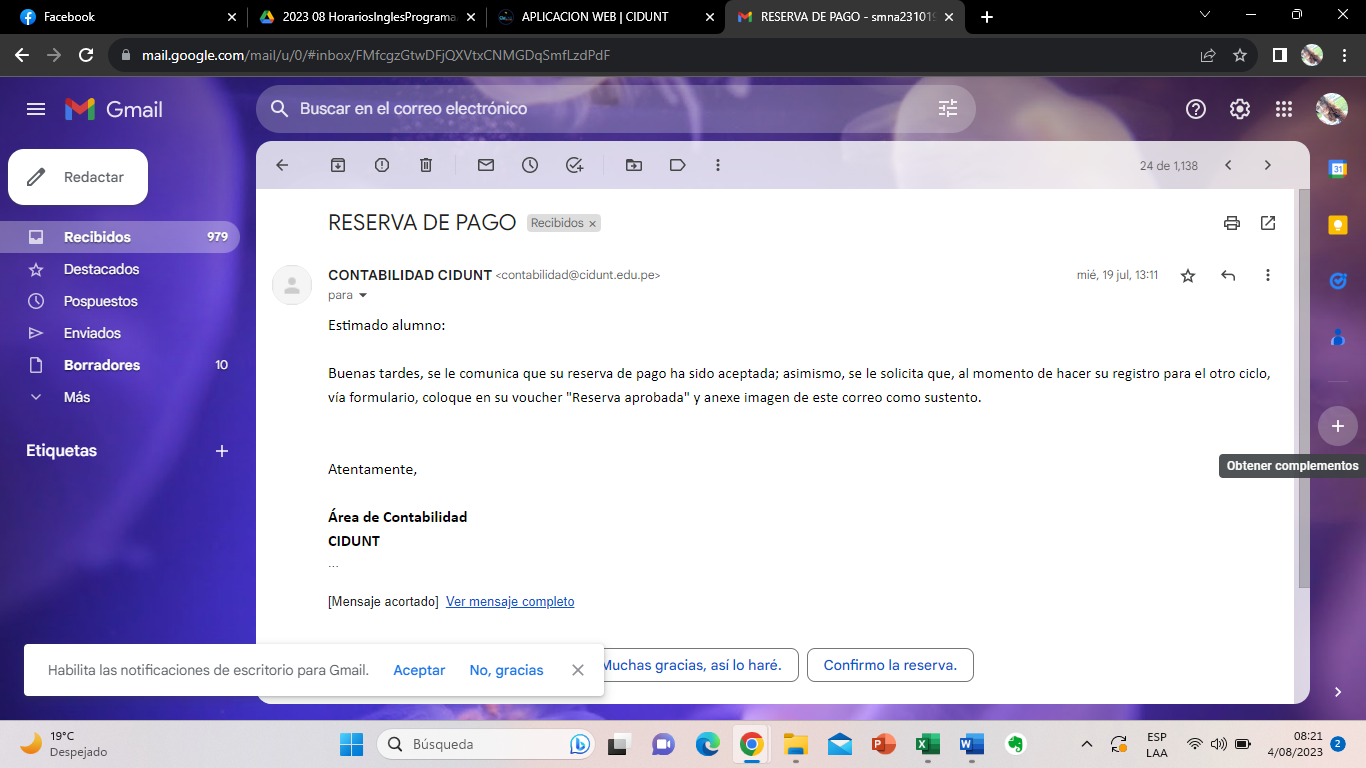Toggle the Gmail main menu hamburger

[36, 109]
